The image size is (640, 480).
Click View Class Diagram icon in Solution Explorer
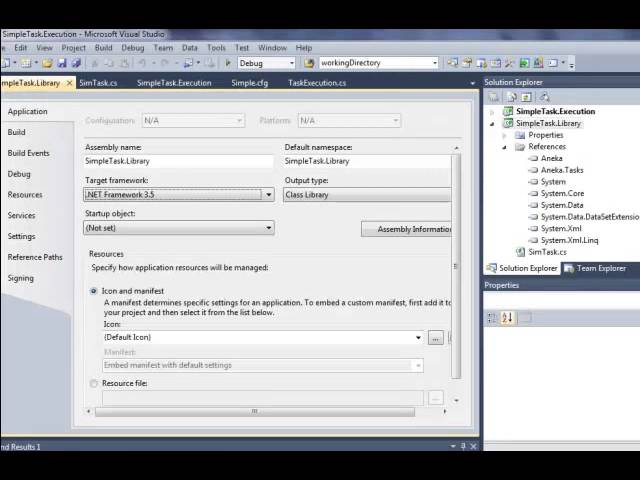(x=544, y=97)
